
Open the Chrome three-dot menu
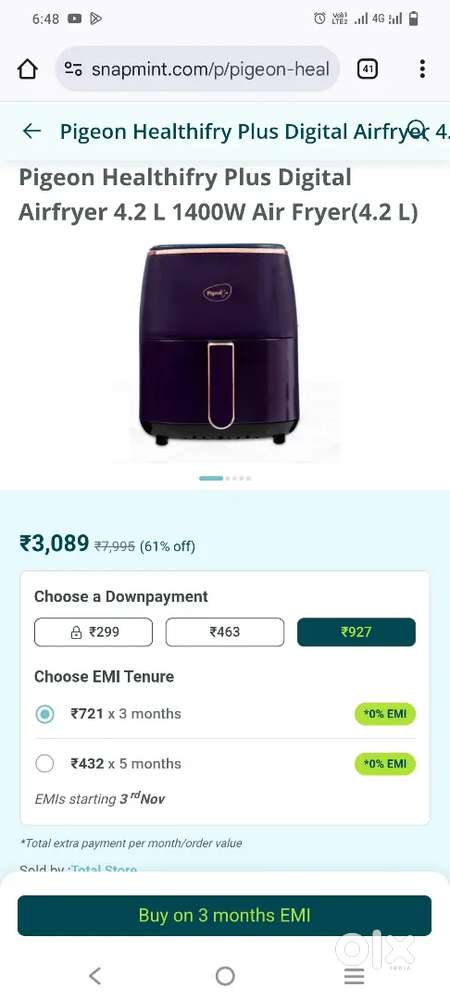[x=422, y=69]
